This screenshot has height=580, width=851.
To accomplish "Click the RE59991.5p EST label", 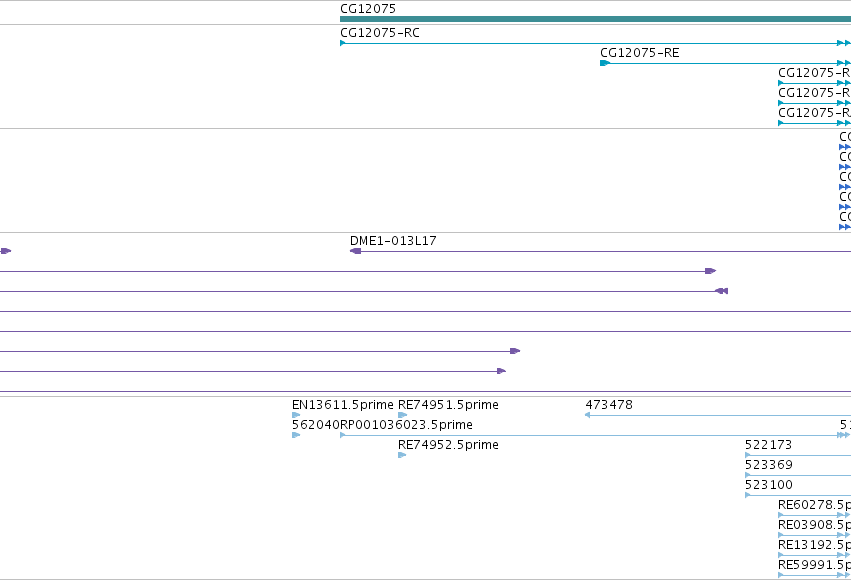I will click(x=814, y=565).
